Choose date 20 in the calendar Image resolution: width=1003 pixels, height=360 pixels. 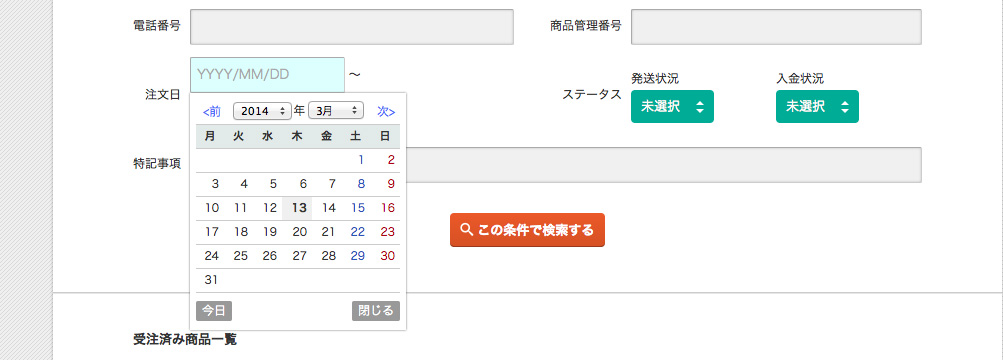pos(299,232)
